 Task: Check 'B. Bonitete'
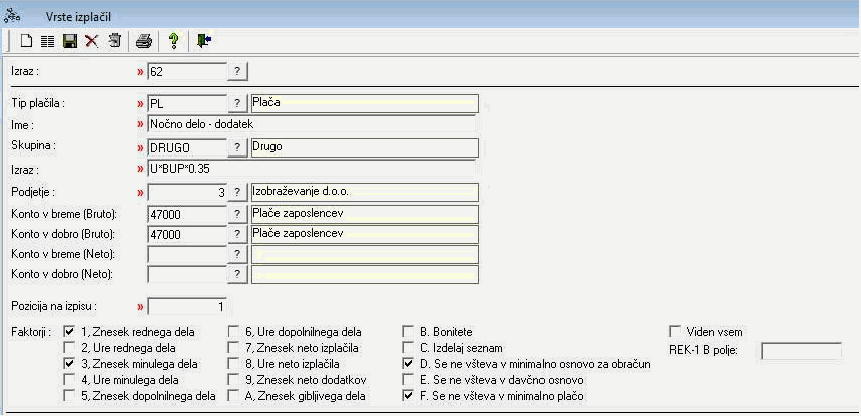tap(408, 331)
